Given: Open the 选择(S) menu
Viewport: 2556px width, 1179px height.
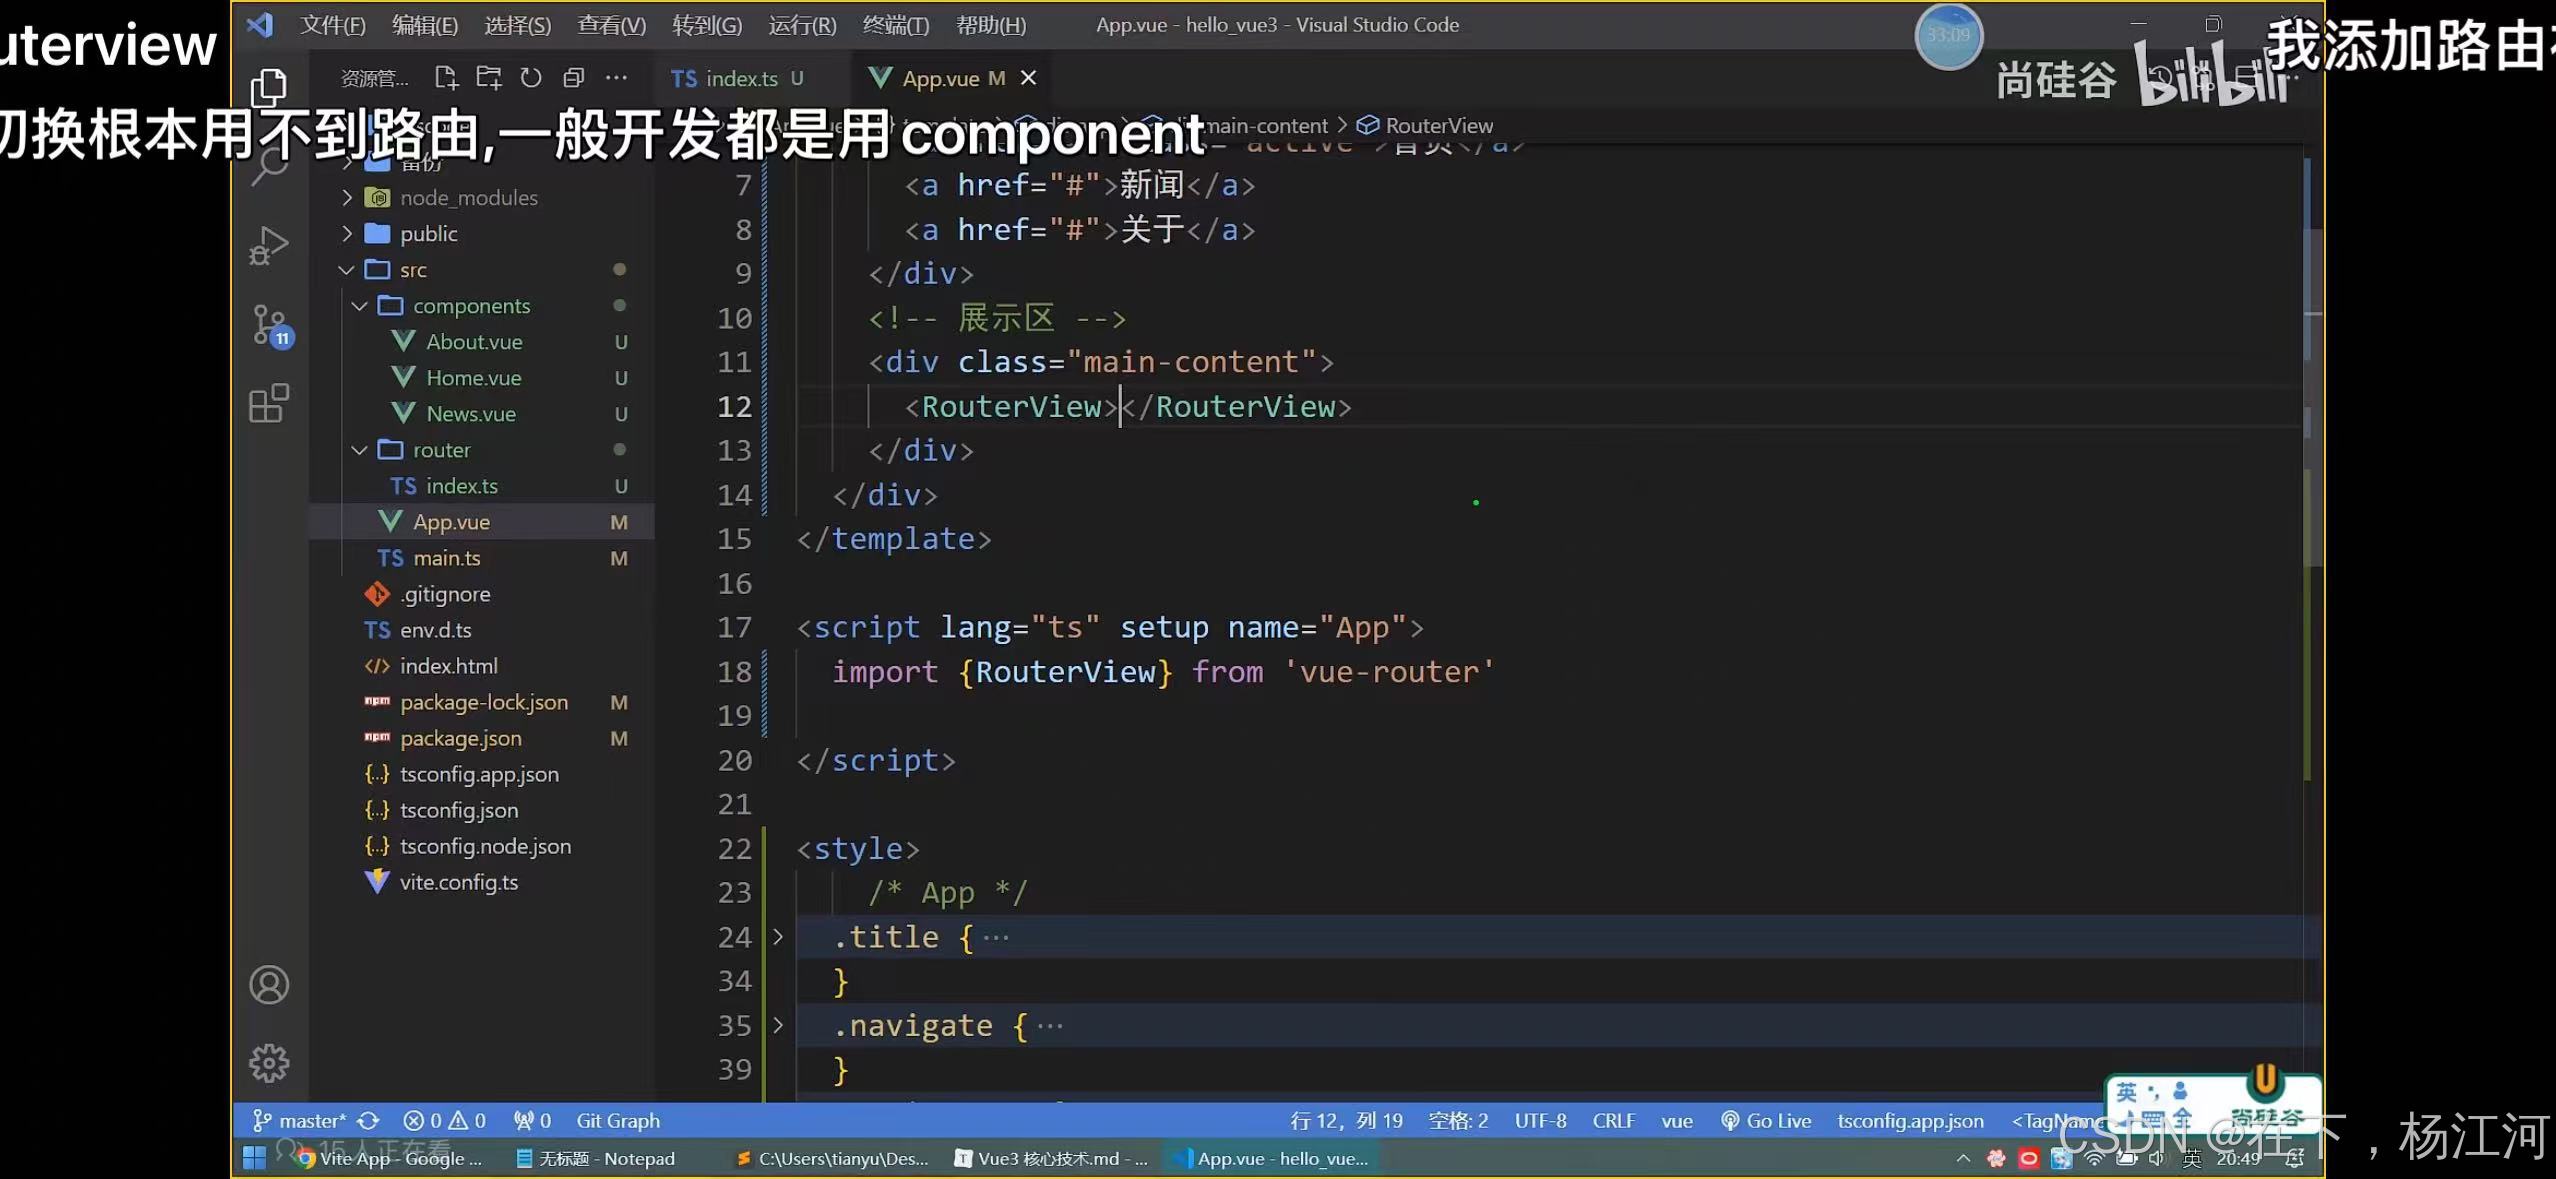Looking at the screenshot, I should [x=518, y=25].
